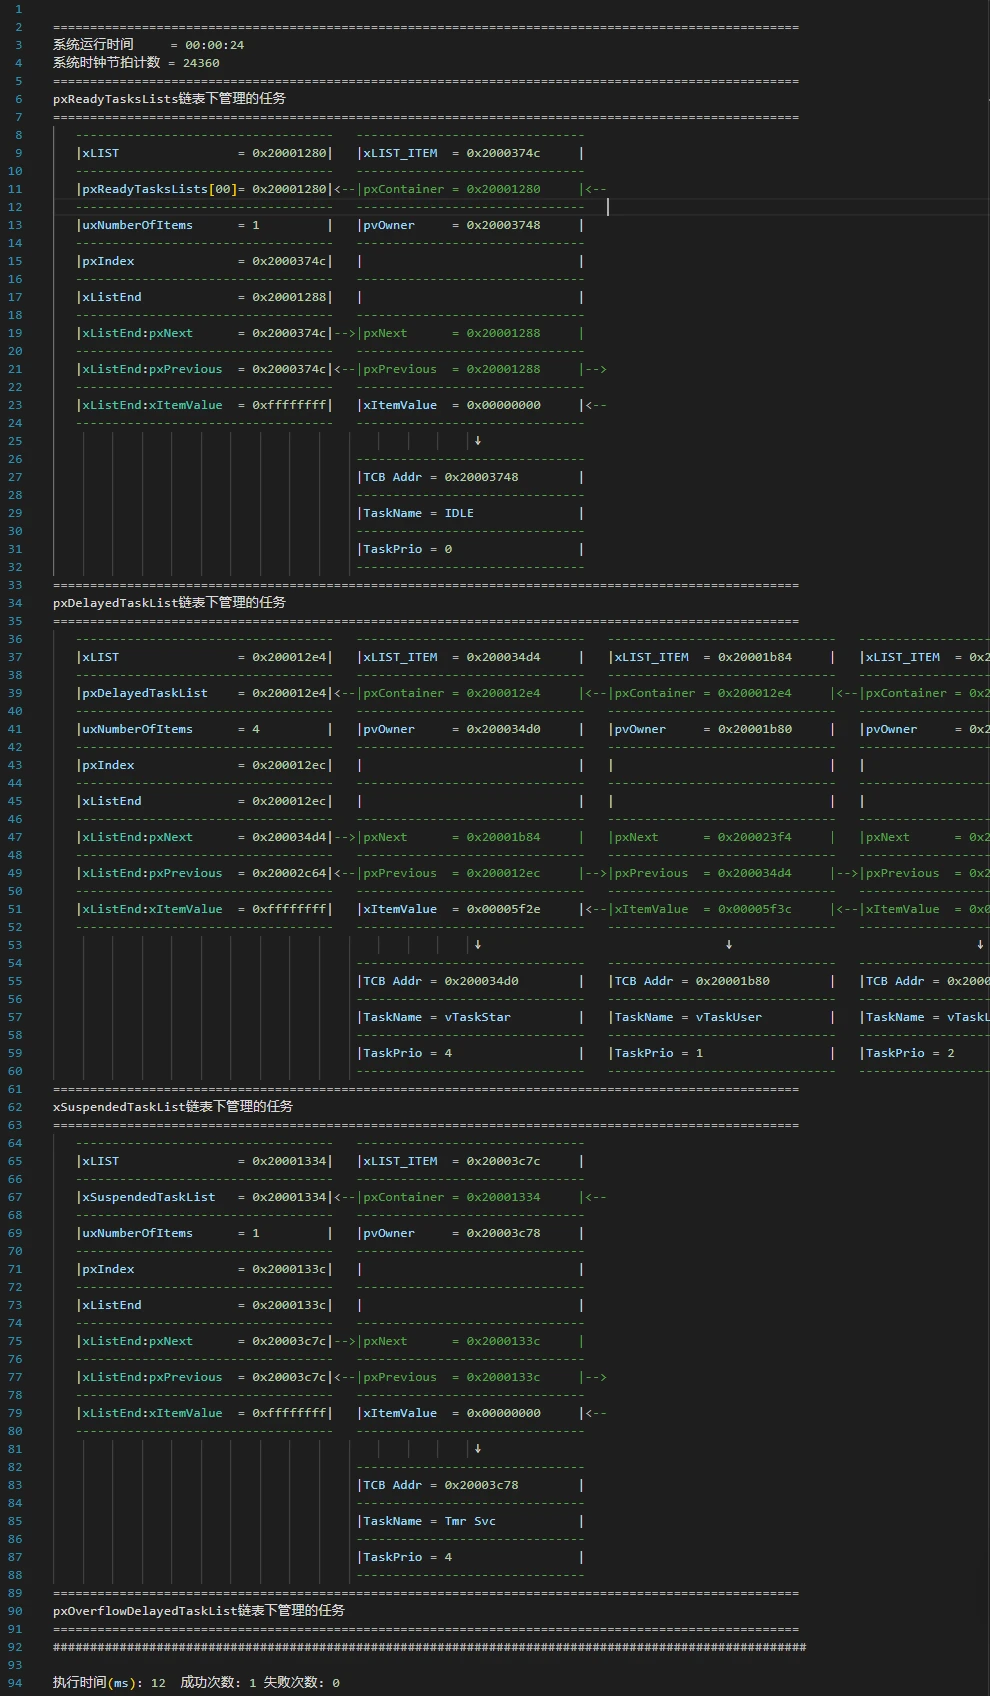Select pxPrevious value 0x20001288
990x1696 pixels.
(x=503, y=369)
